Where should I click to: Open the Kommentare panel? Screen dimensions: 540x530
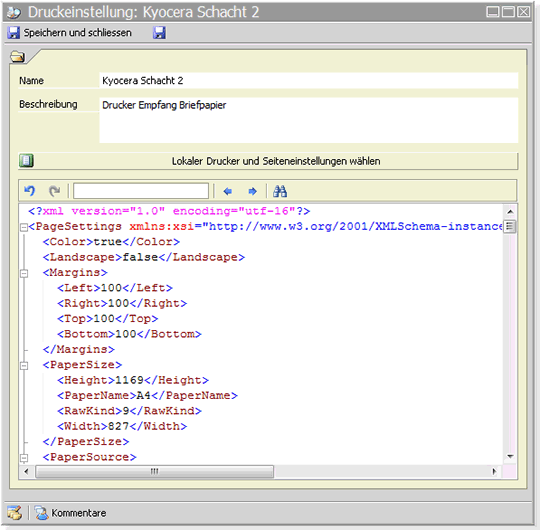pyautogui.click(x=71, y=513)
